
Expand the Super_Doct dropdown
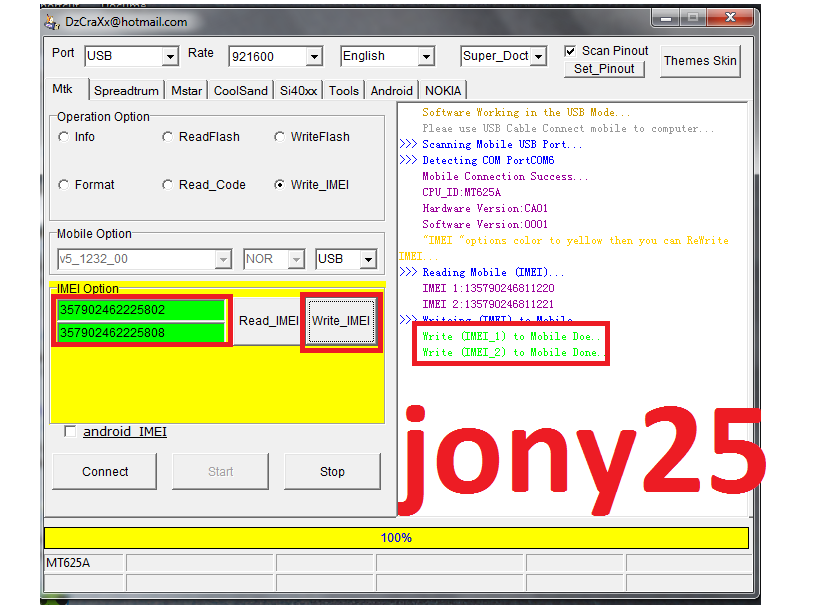coord(539,57)
